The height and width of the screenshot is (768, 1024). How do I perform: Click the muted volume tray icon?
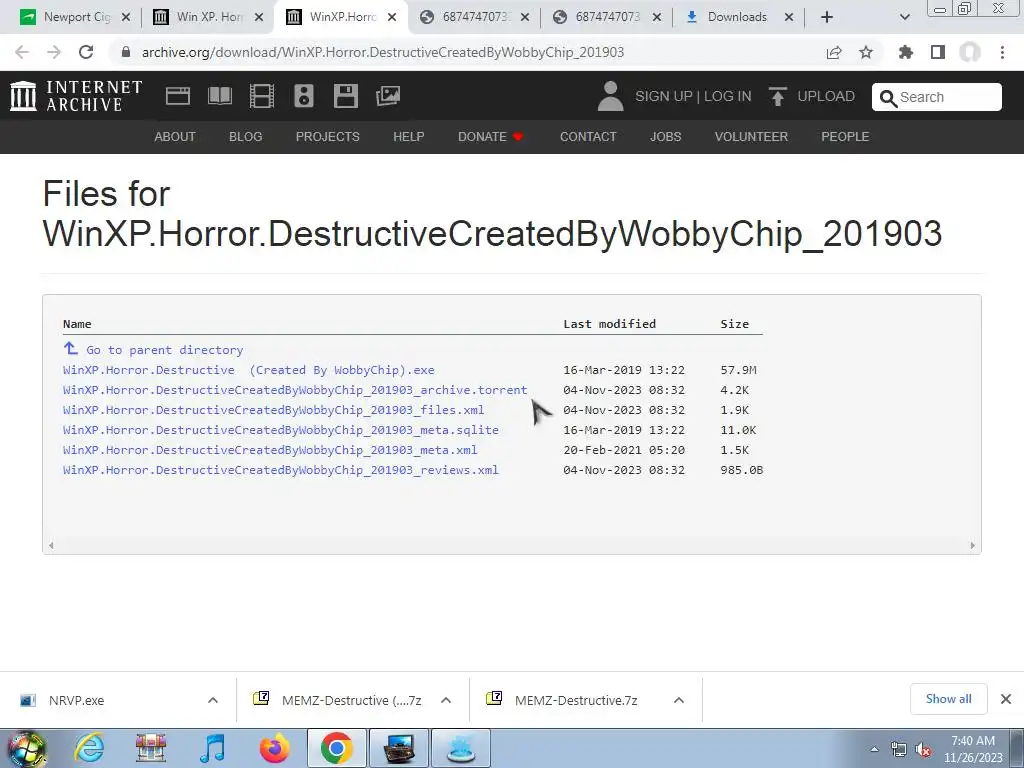point(923,750)
